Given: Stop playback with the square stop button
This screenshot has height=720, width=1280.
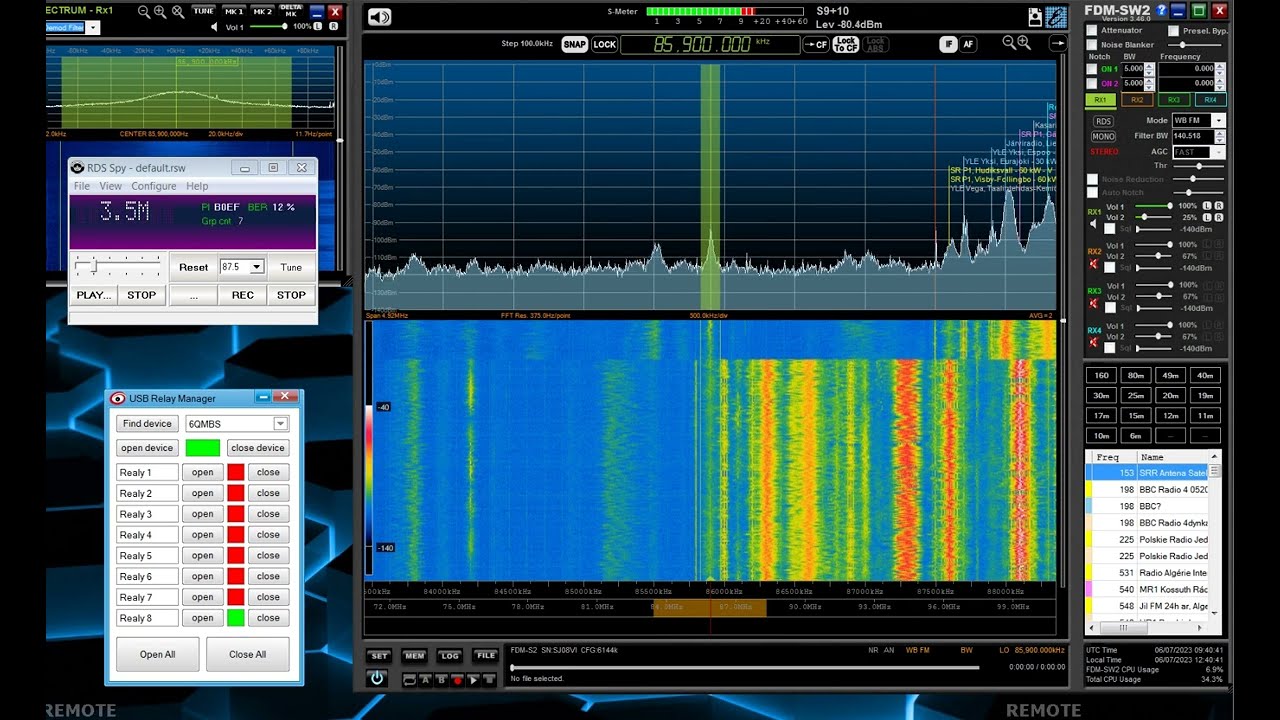Looking at the screenshot, I should pos(489,679).
